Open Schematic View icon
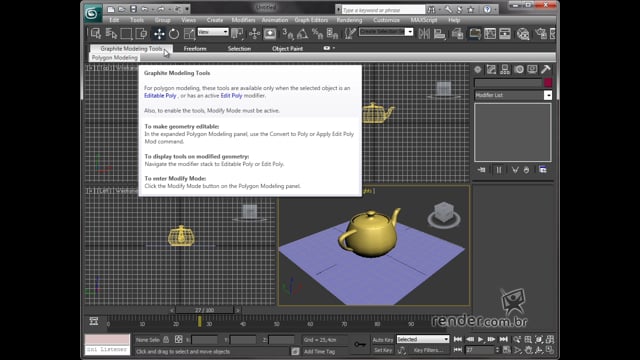Viewport: 640px width, 360px height. click(505, 33)
